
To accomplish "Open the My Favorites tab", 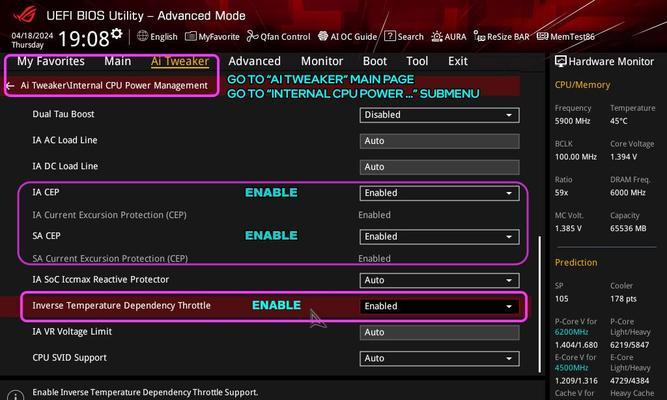I will tap(51, 61).
